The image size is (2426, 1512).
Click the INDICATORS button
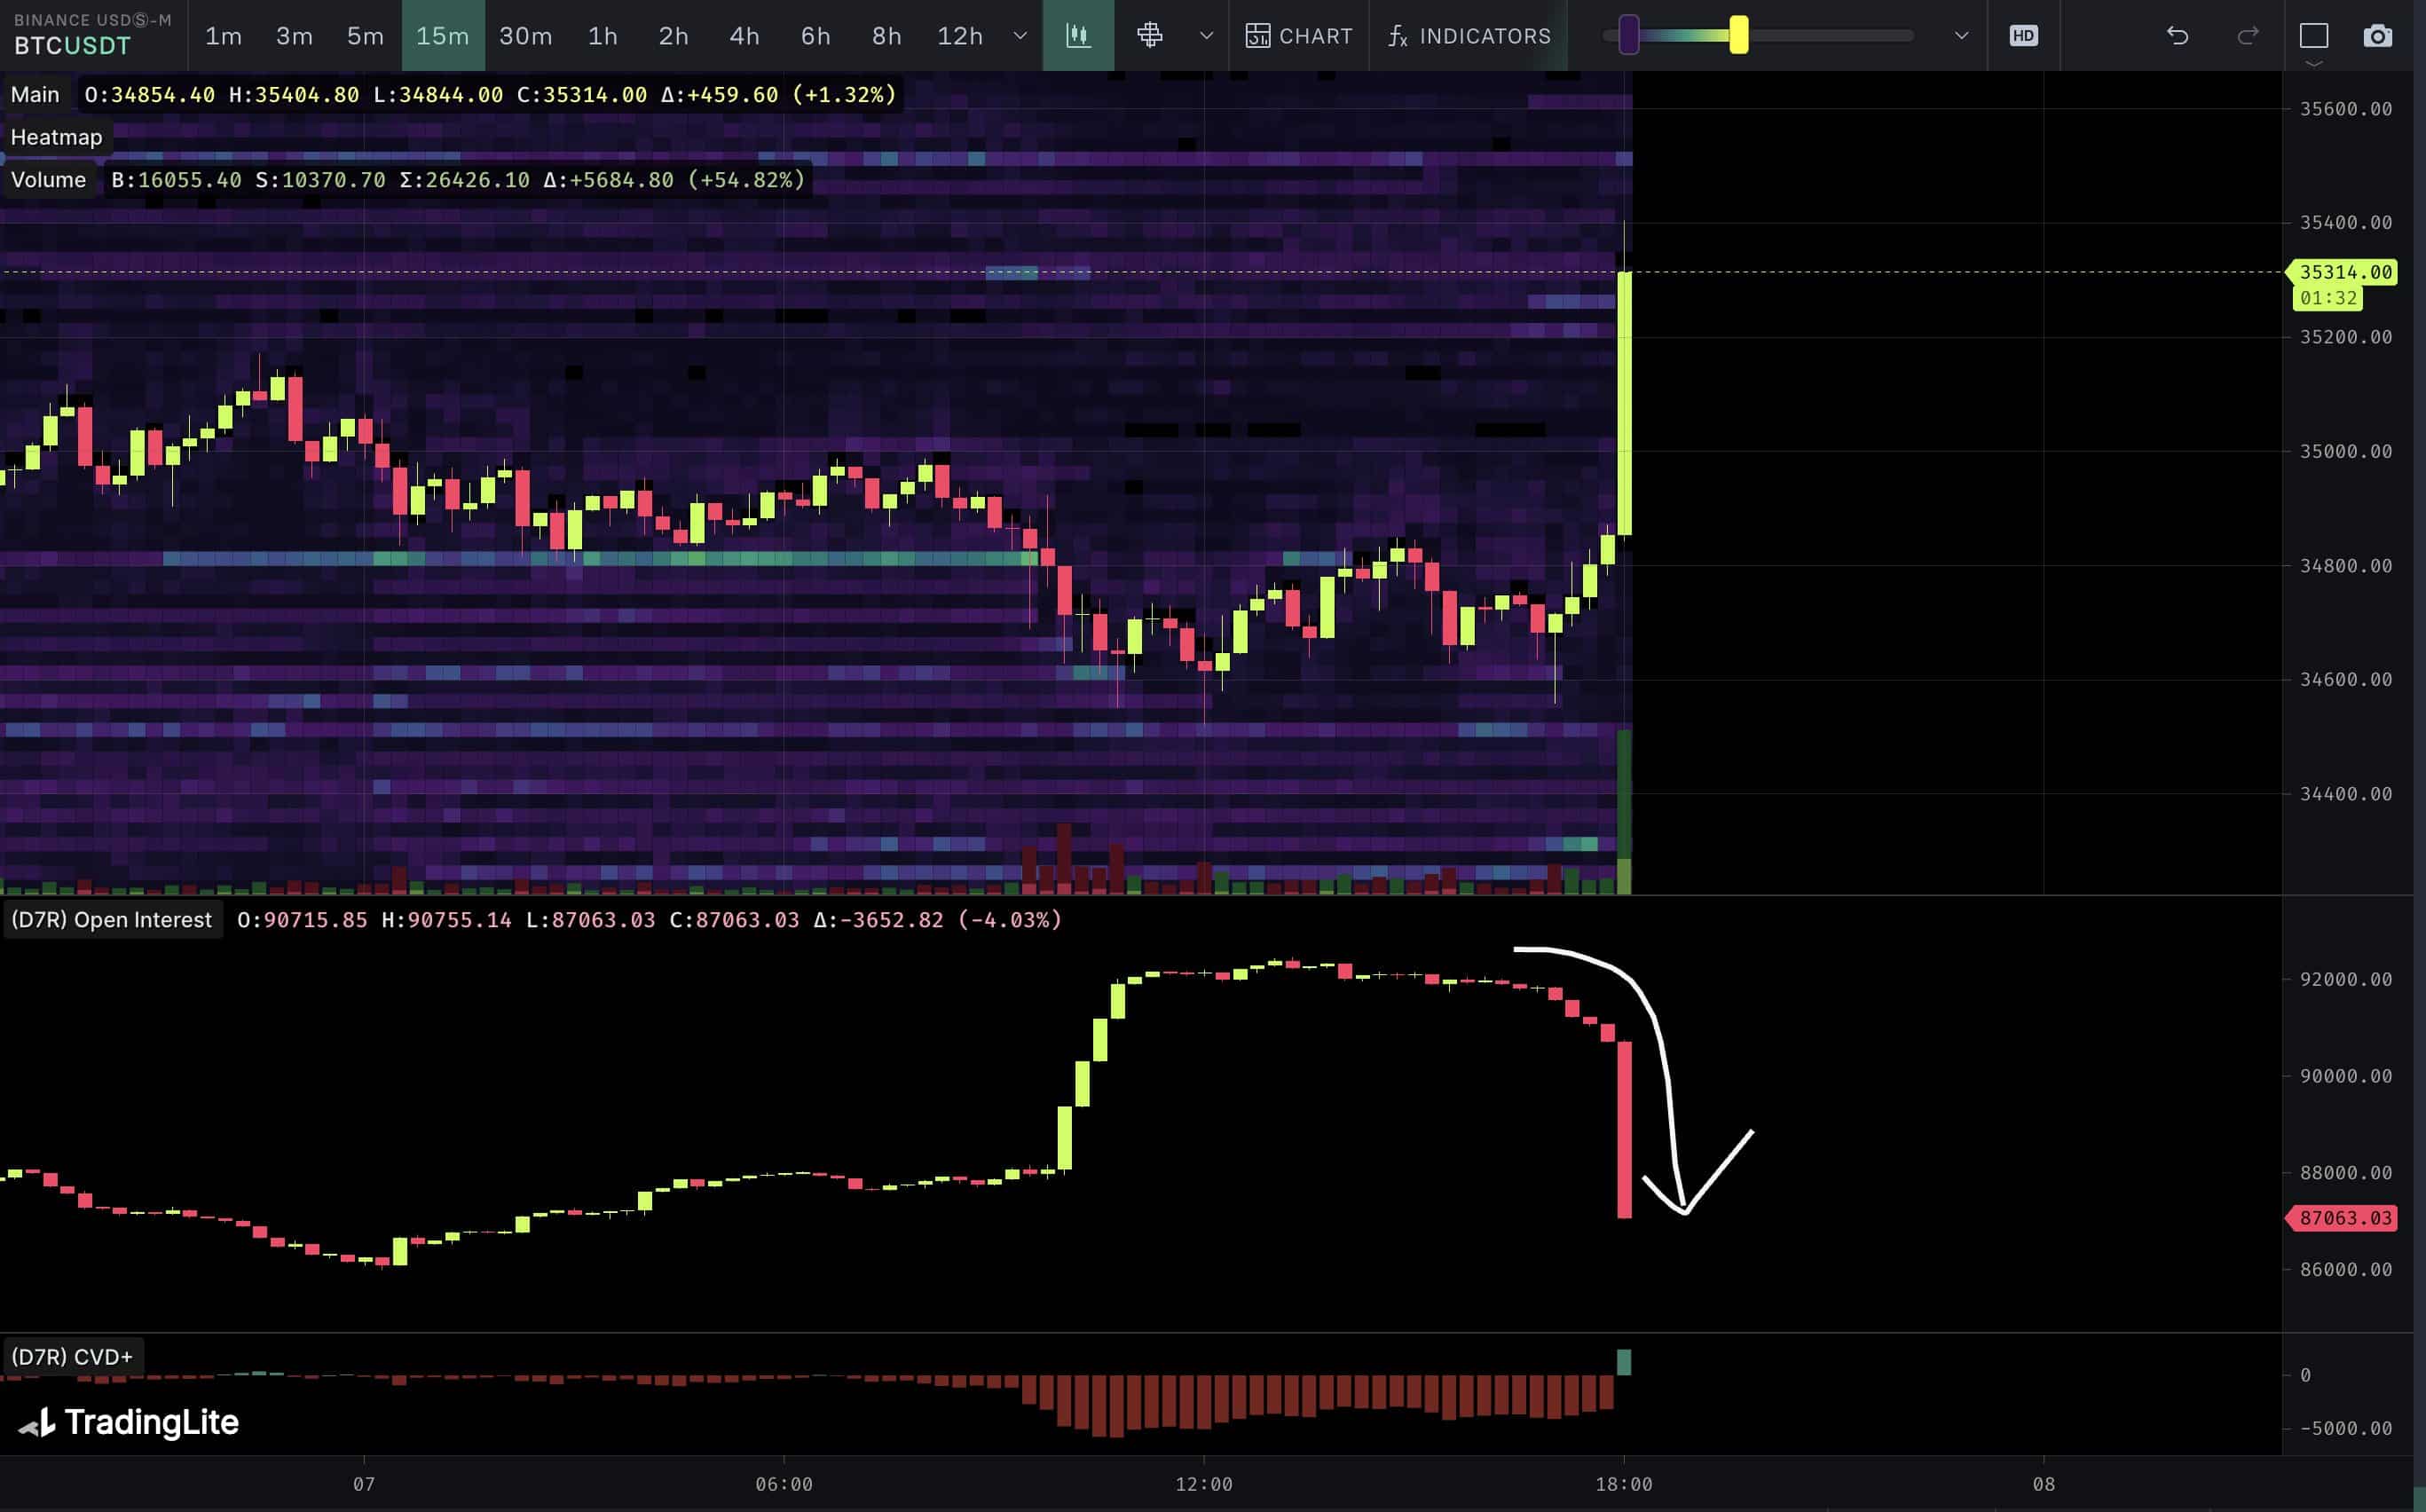(1469, 35)
